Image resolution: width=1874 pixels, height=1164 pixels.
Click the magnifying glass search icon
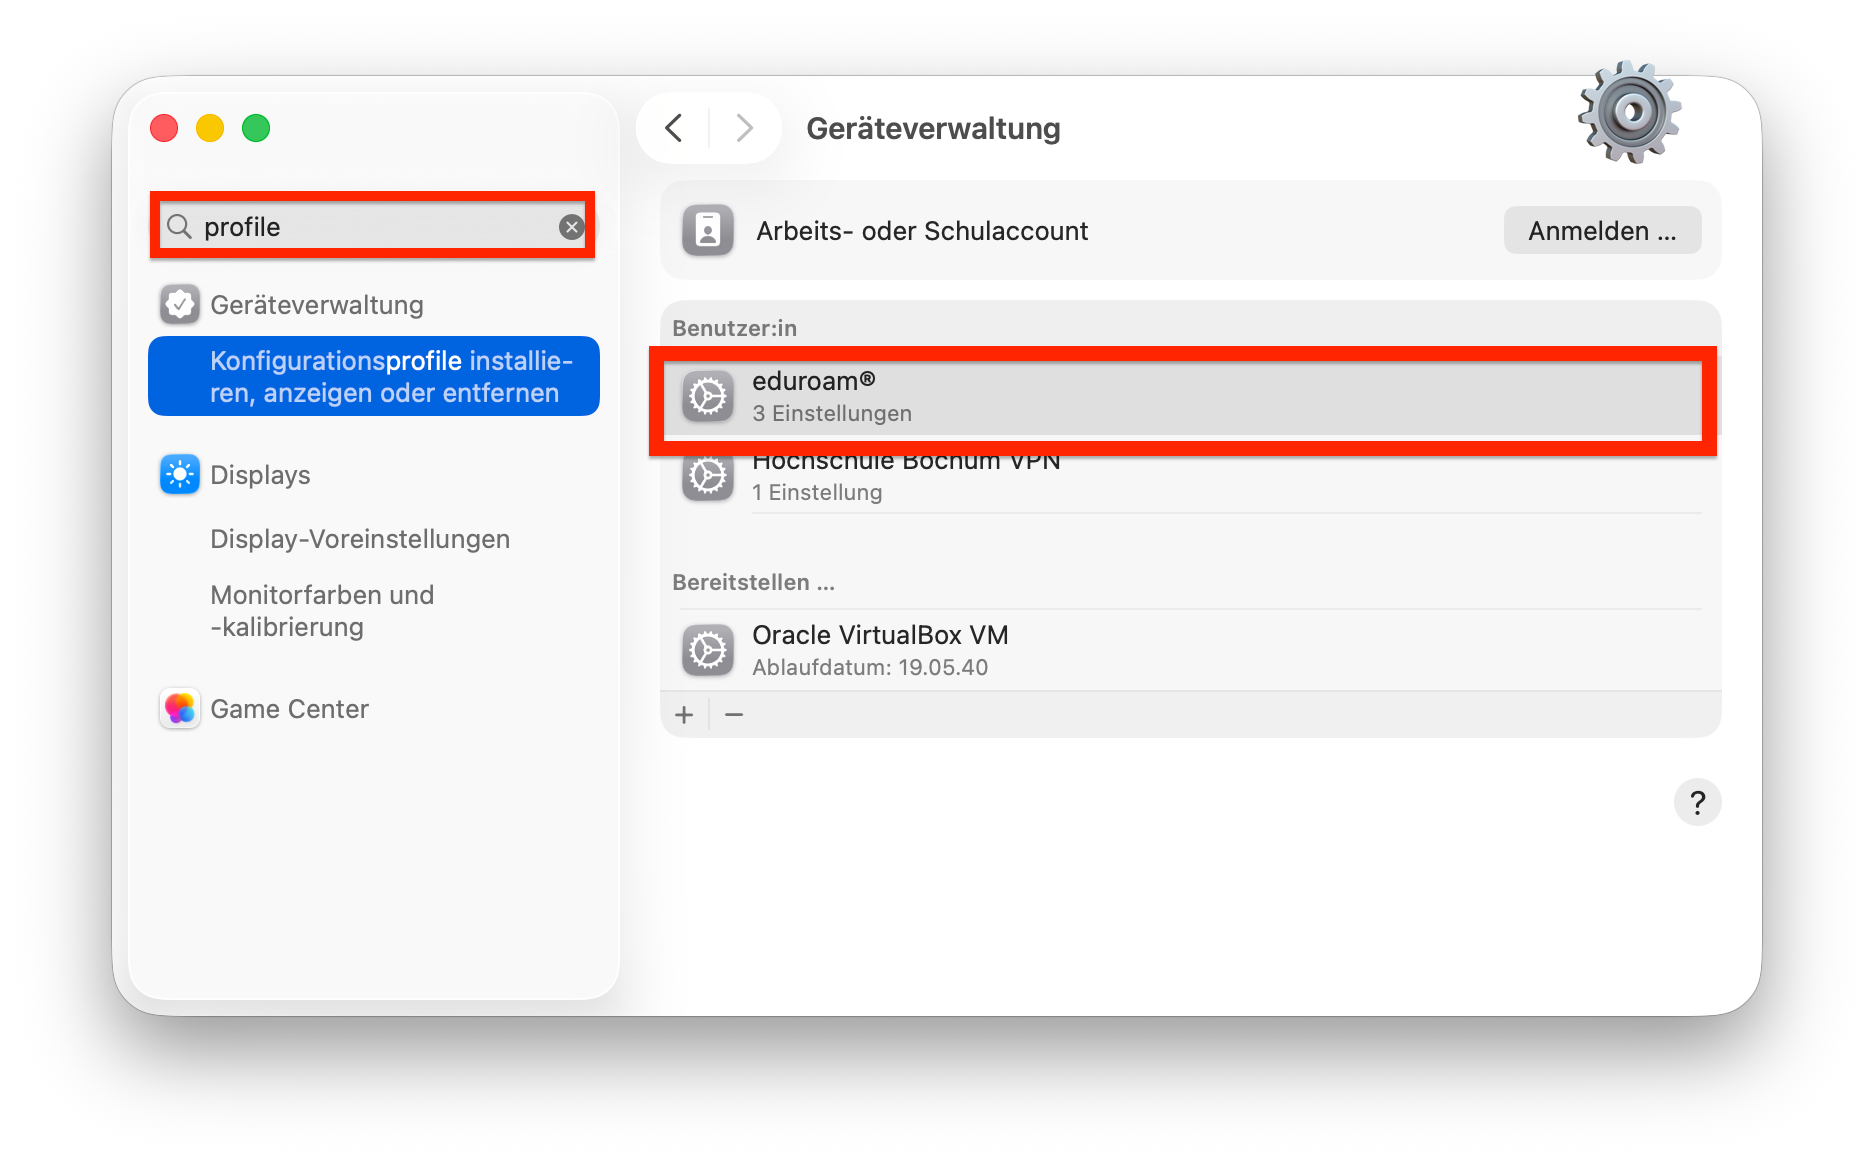[x=180, y=227]
